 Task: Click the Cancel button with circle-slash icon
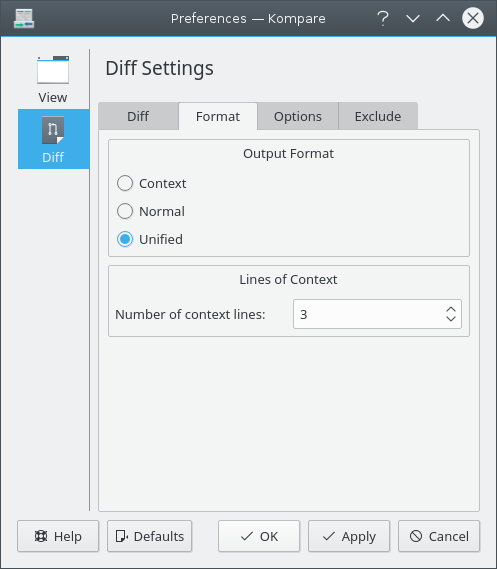[x=439, y=536]
